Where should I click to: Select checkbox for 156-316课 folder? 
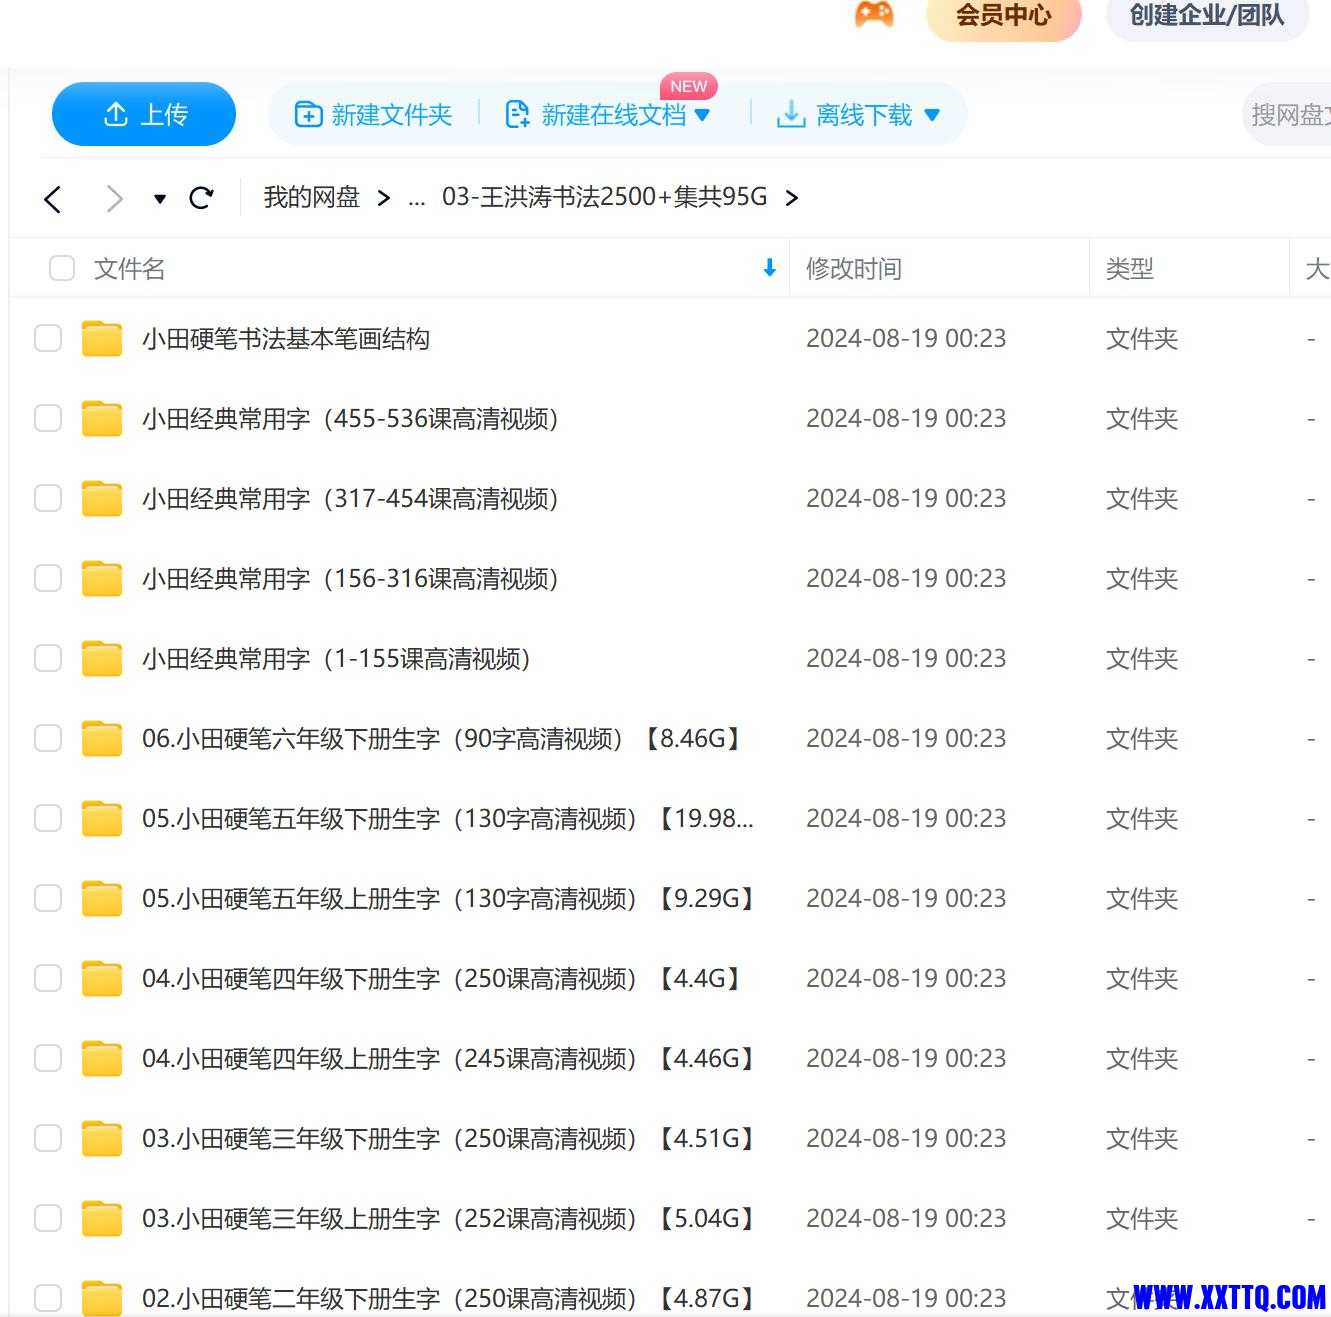tap(48, 578)
